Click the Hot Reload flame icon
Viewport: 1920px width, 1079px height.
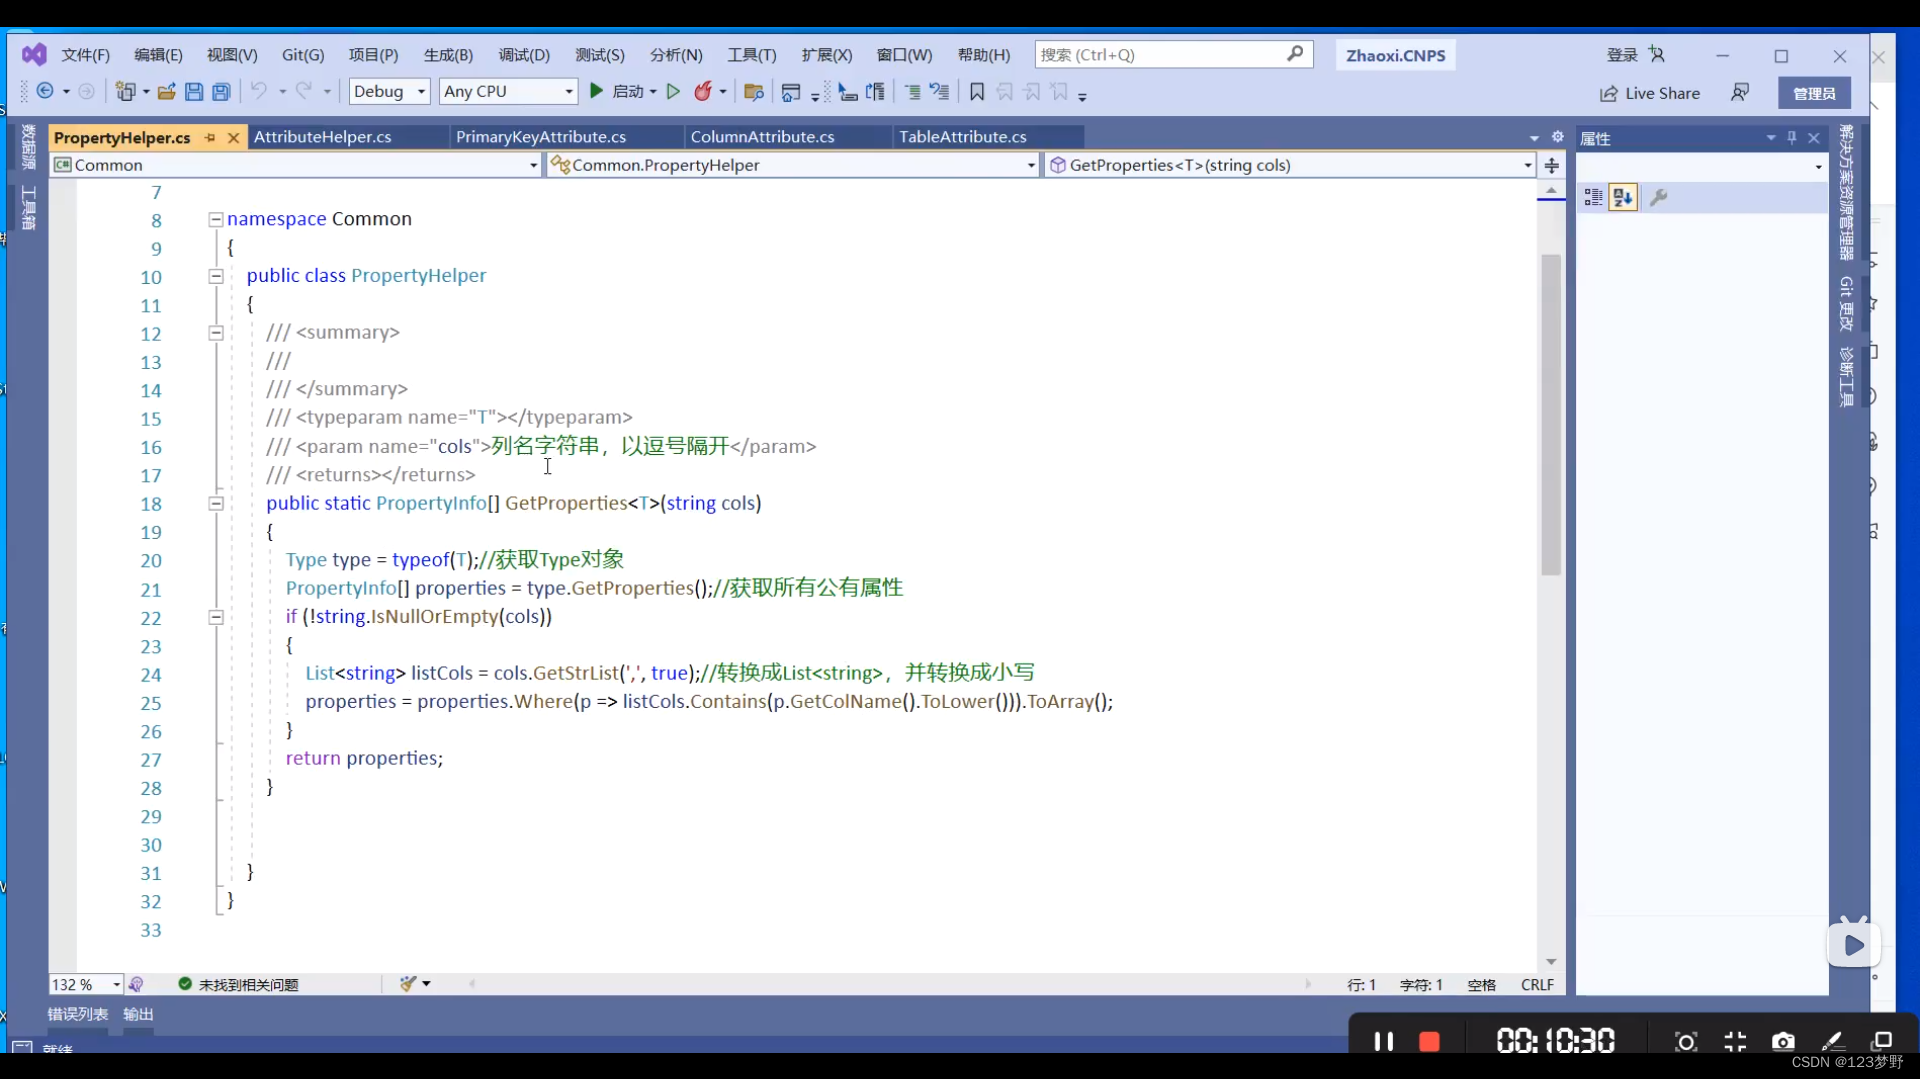pyautogui.click(x=703, y=91)
